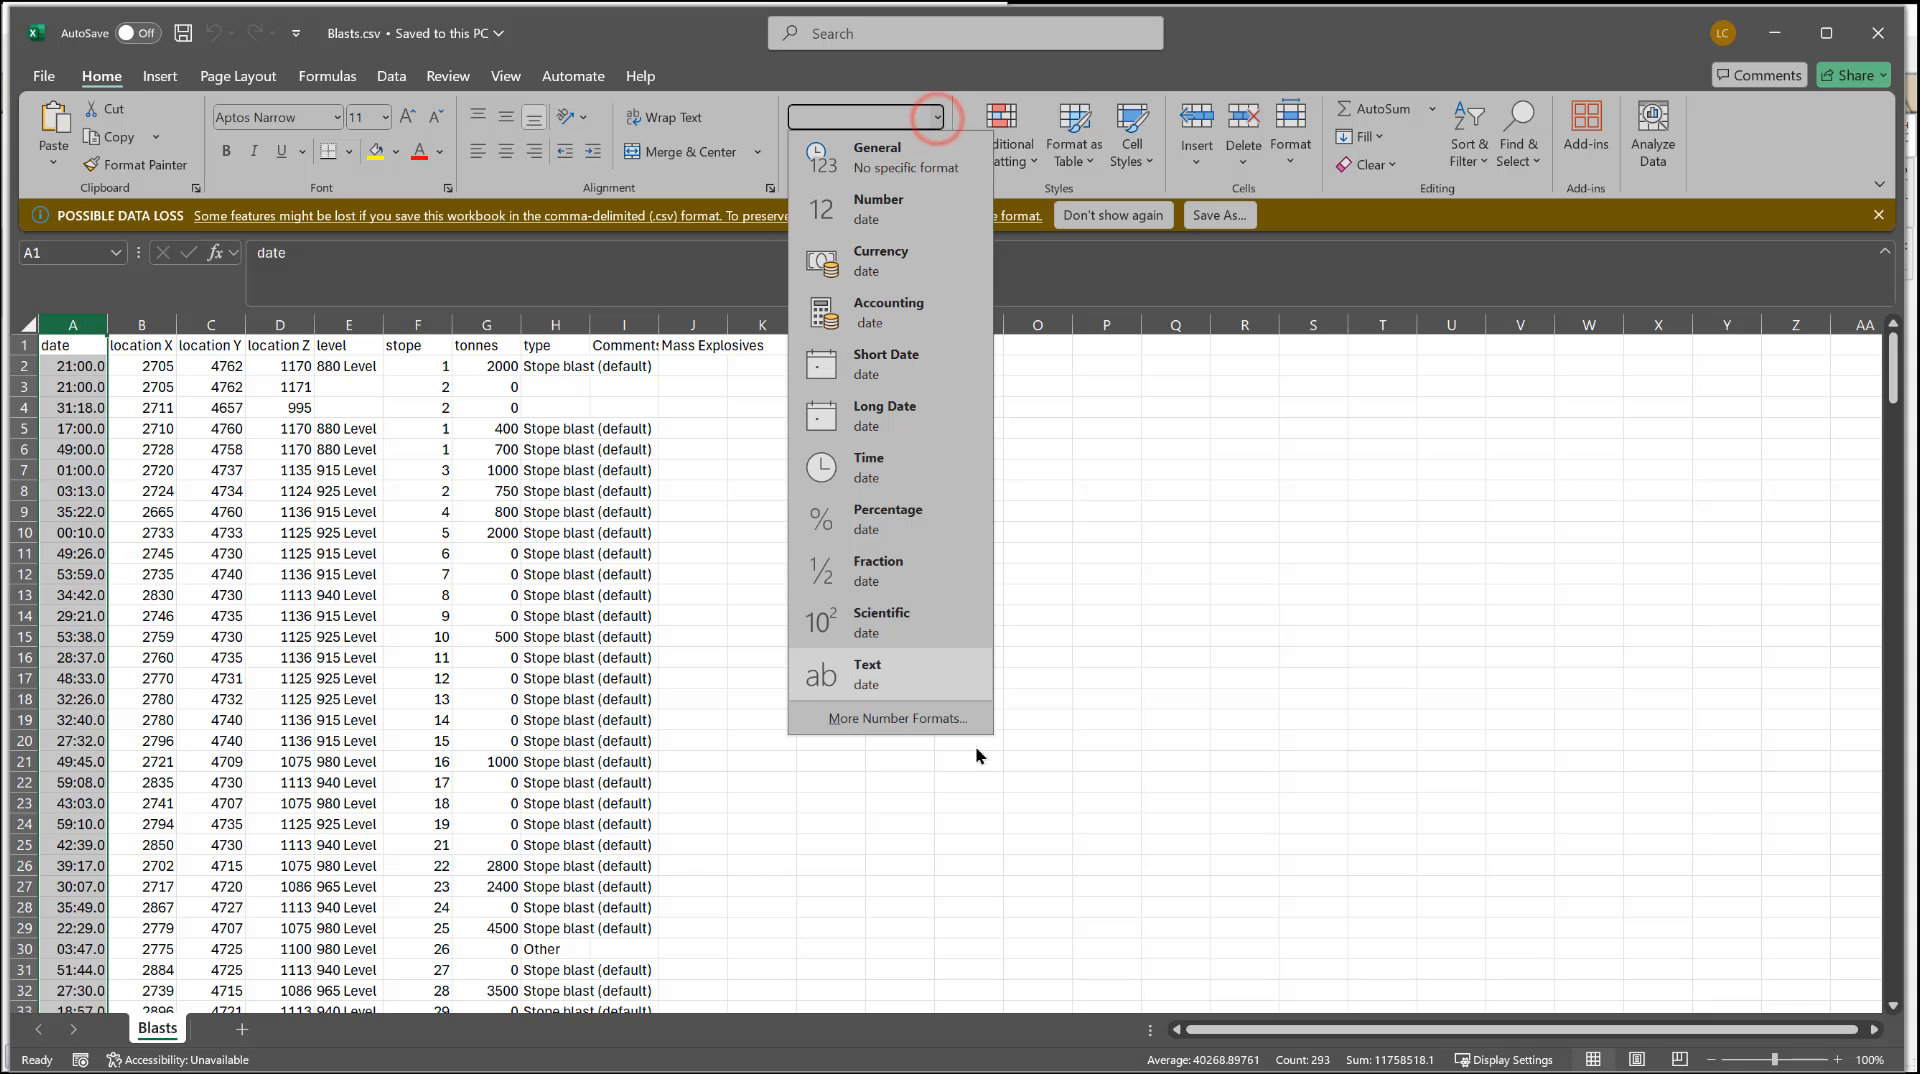Viewport: 1920px width, 1074px height.
Task: Switch to the Formulas tab
Action: point(327,76)
